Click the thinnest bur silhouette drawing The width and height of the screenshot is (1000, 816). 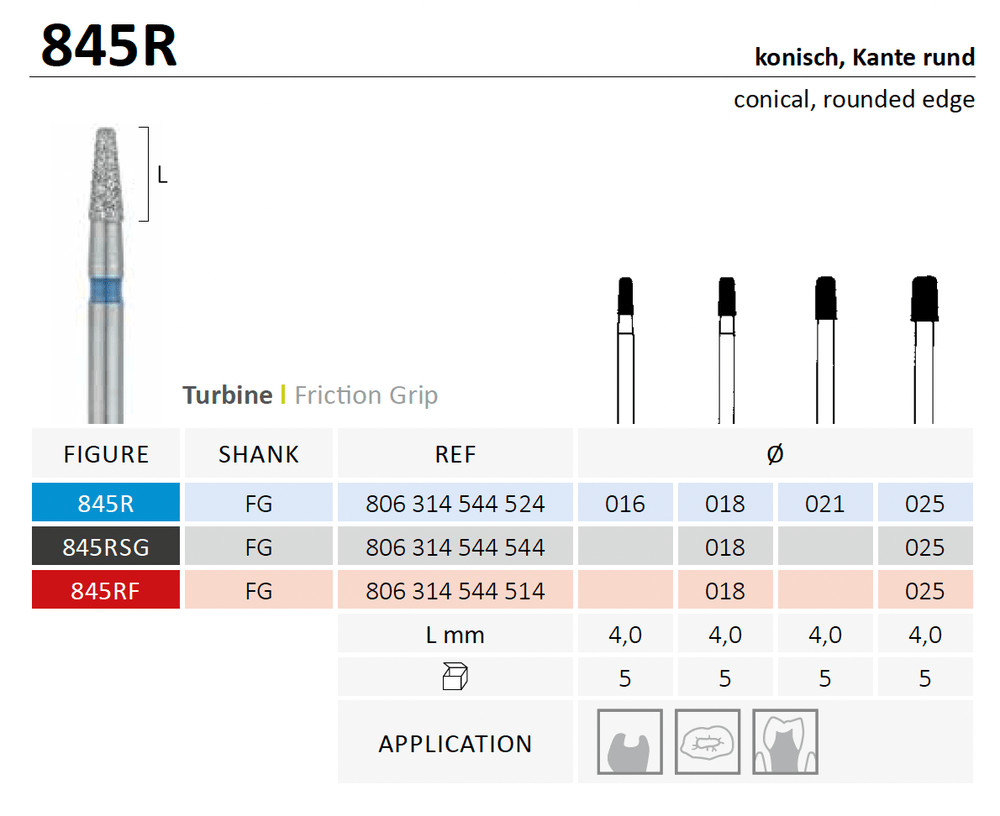[x=625, y=350]
